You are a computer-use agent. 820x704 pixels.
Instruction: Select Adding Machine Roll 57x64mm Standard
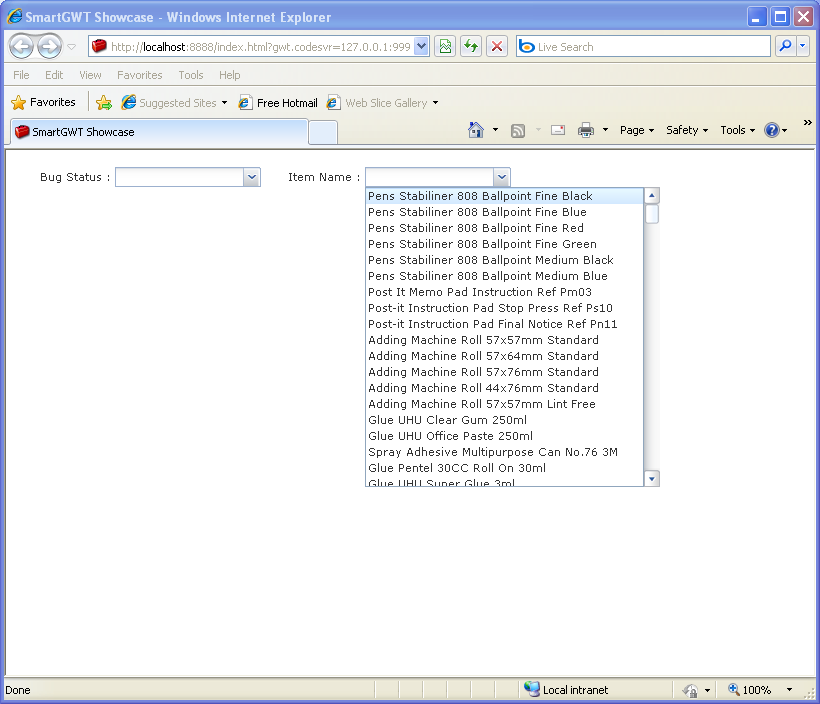(504, 356)
